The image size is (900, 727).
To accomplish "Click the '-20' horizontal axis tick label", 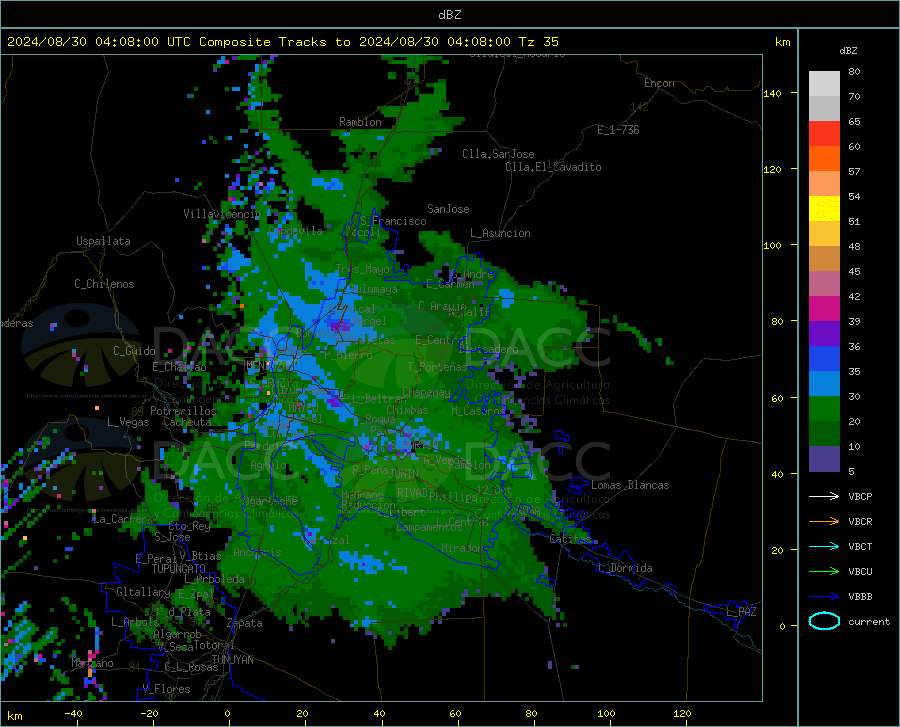I will click(149, 713).
